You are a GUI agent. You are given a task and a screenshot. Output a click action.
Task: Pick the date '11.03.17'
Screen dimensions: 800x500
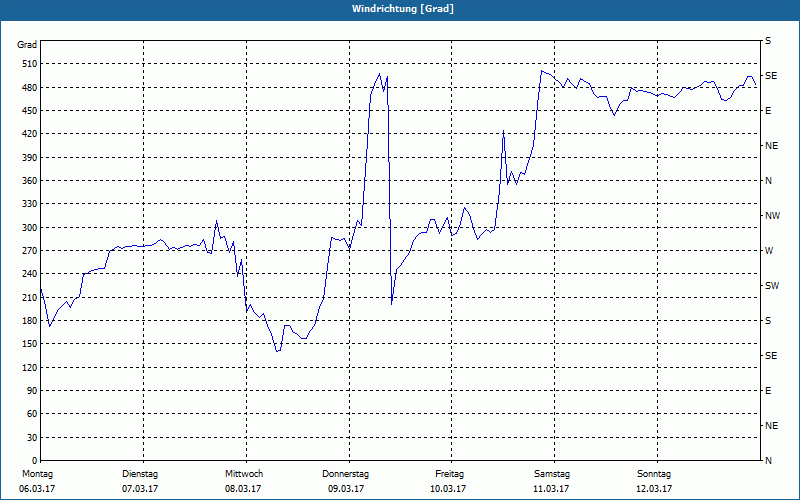click(x=551, y=489)
